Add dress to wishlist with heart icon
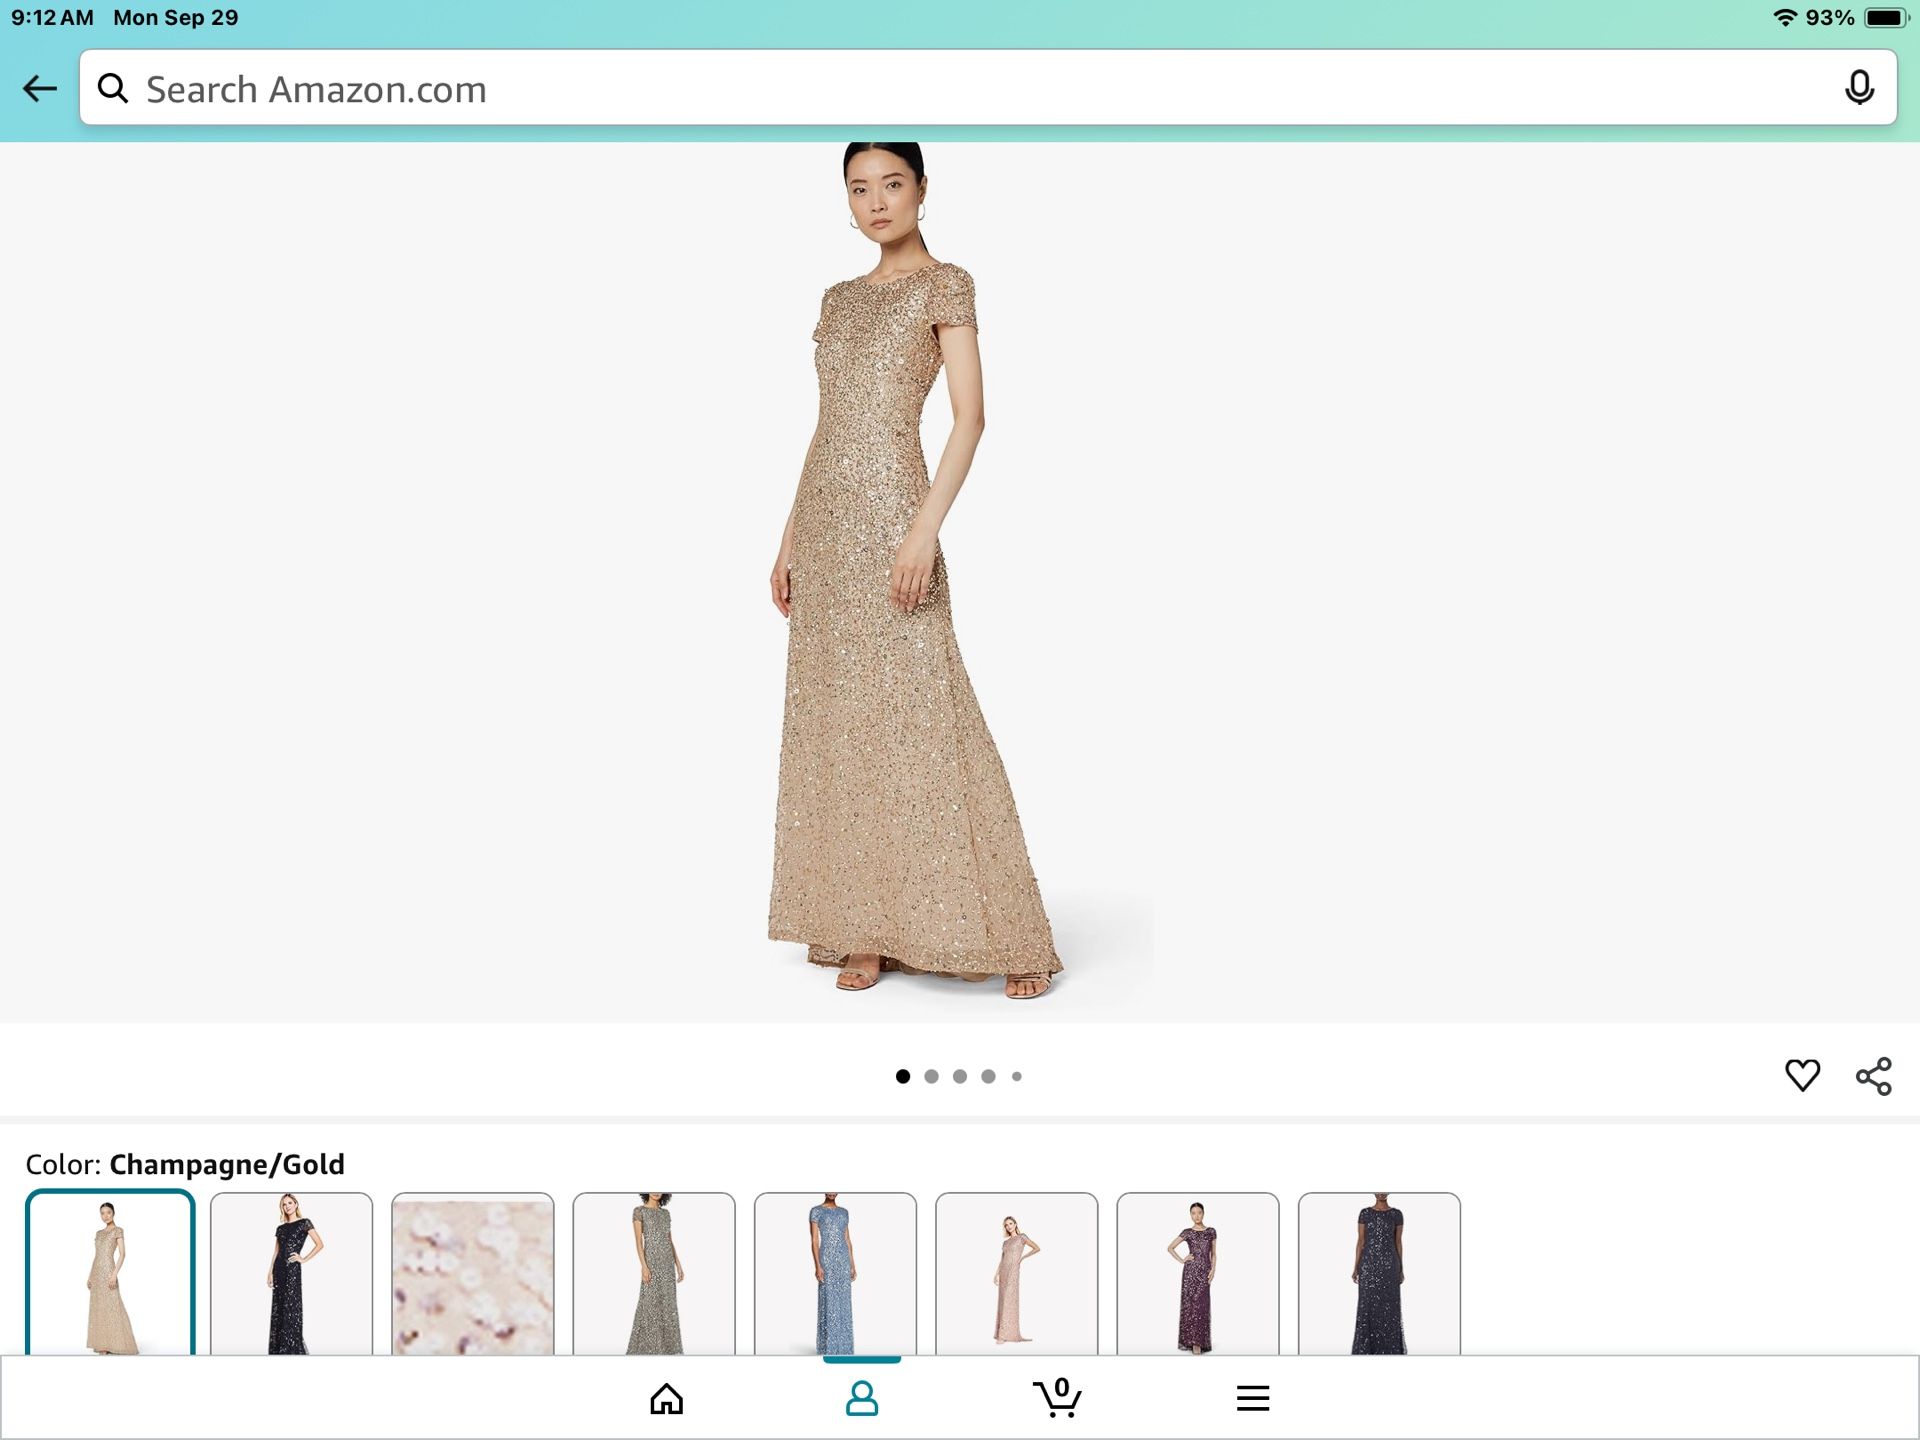This screenshot has height=1440, width=1920. click(1802, 1075)
